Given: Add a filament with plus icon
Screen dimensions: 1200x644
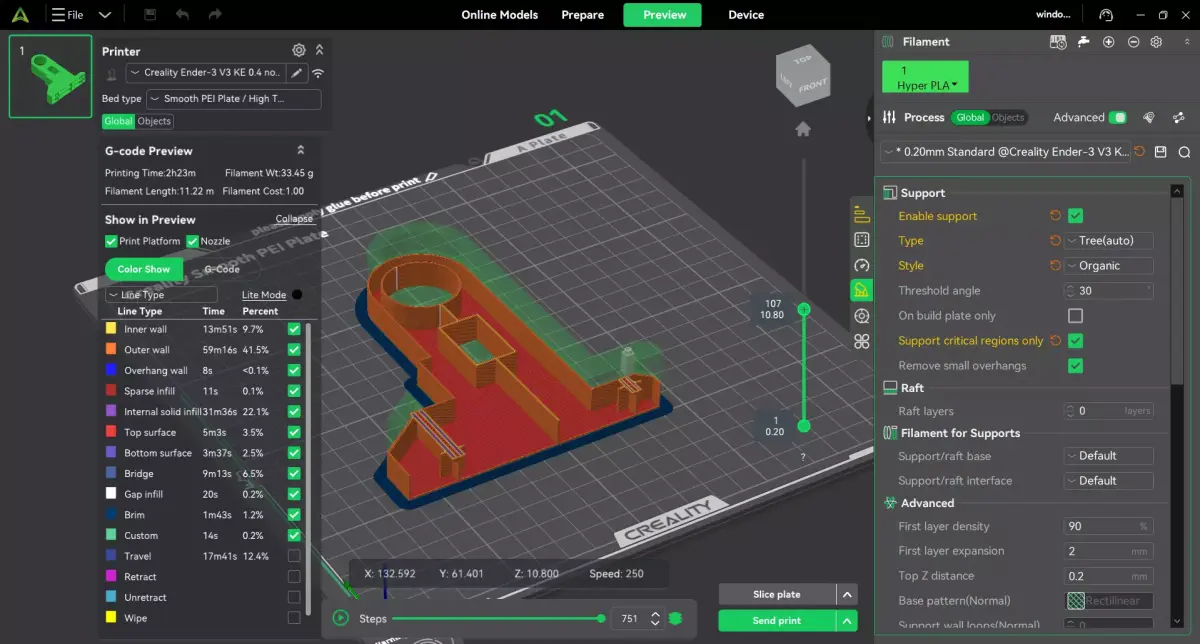Looking at the screenshot, I should point(1108,42).
